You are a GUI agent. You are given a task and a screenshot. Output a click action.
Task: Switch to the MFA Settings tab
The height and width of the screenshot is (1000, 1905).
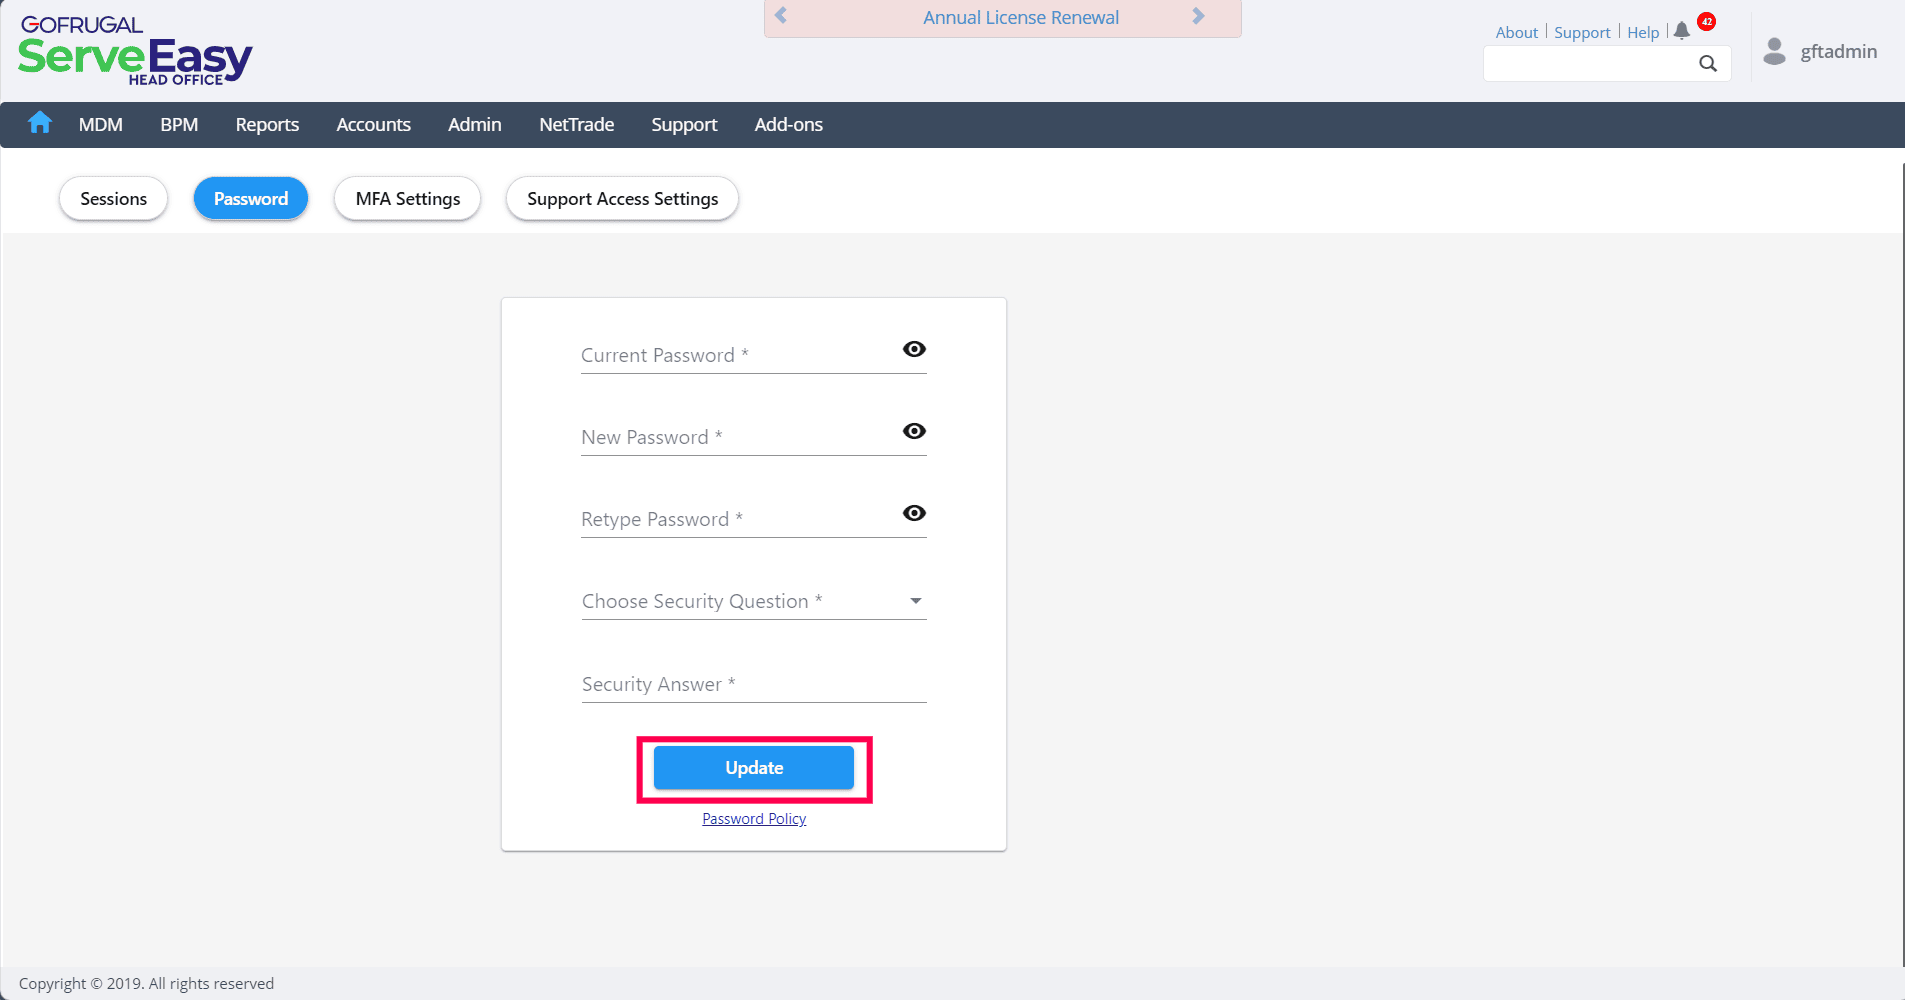408,199
